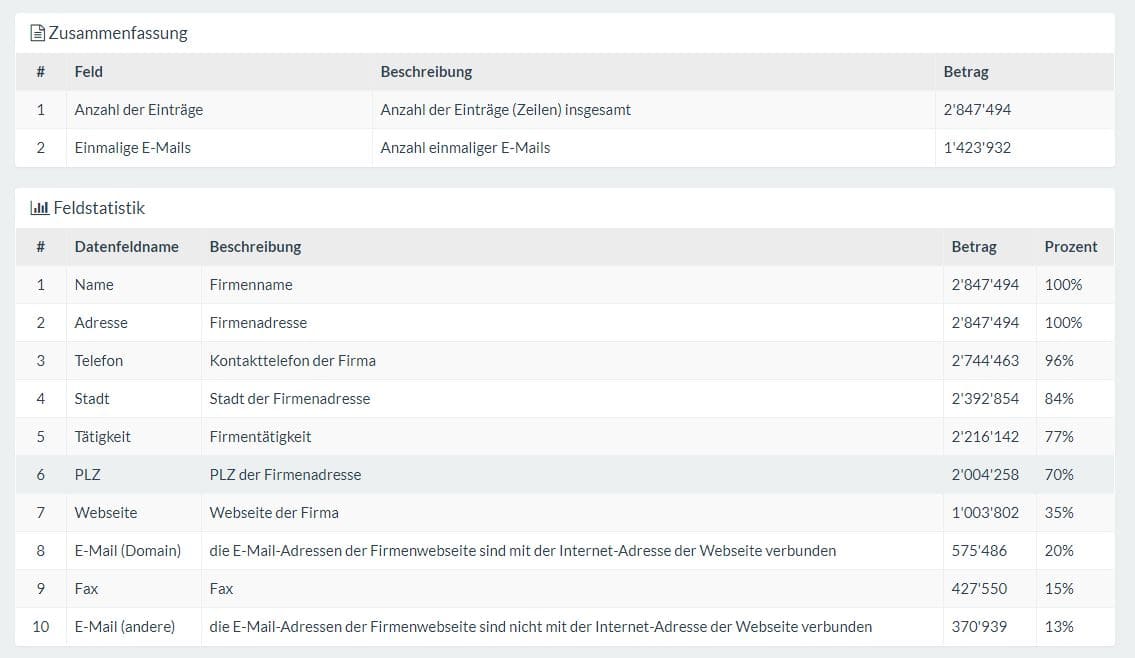Viewport: 1135px width, 658px height.
Task: Click the Tätigkeit field name cell
Action: [x=102, y=436]
